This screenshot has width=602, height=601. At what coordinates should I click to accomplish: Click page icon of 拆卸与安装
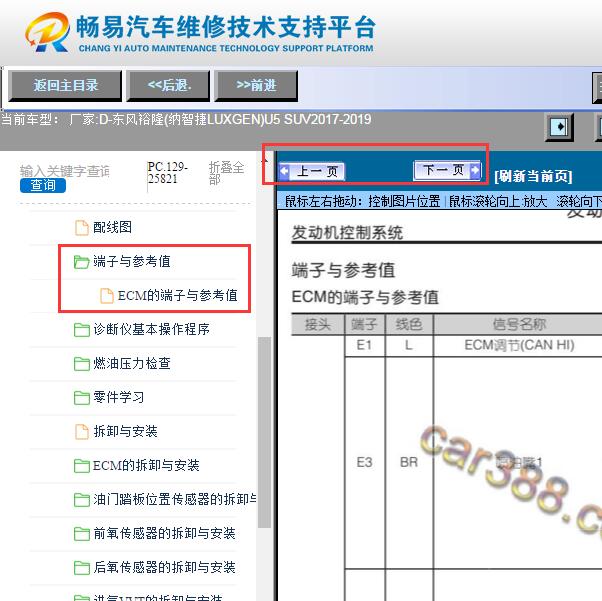[82, 432]
